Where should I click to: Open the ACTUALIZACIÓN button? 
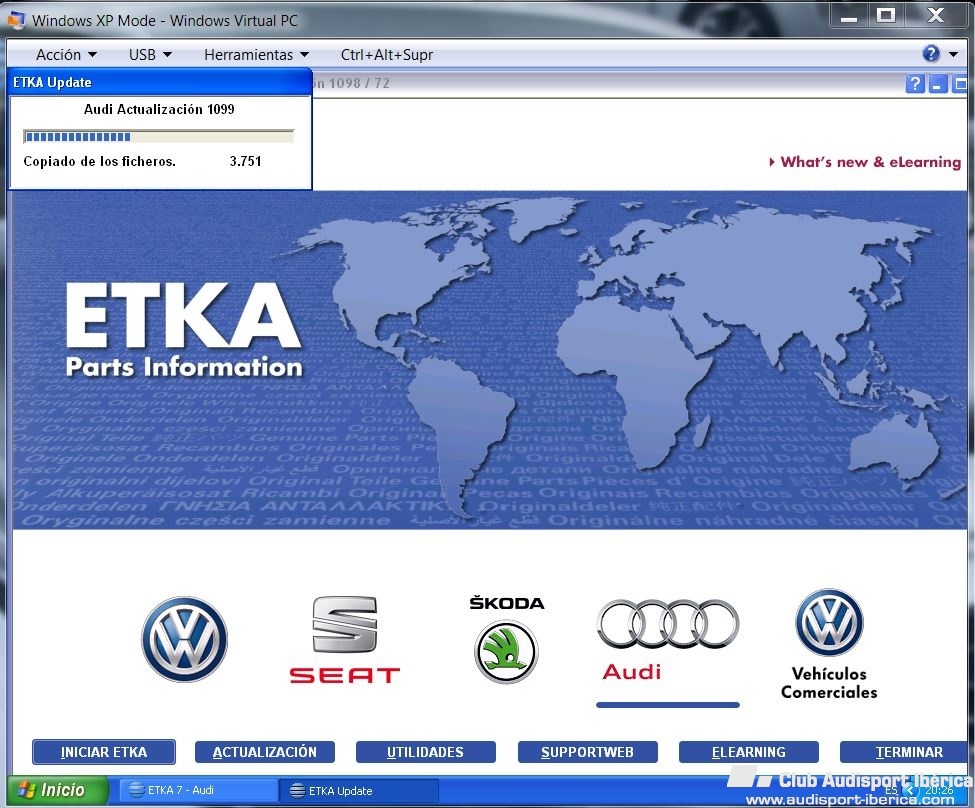click(265, 752)
